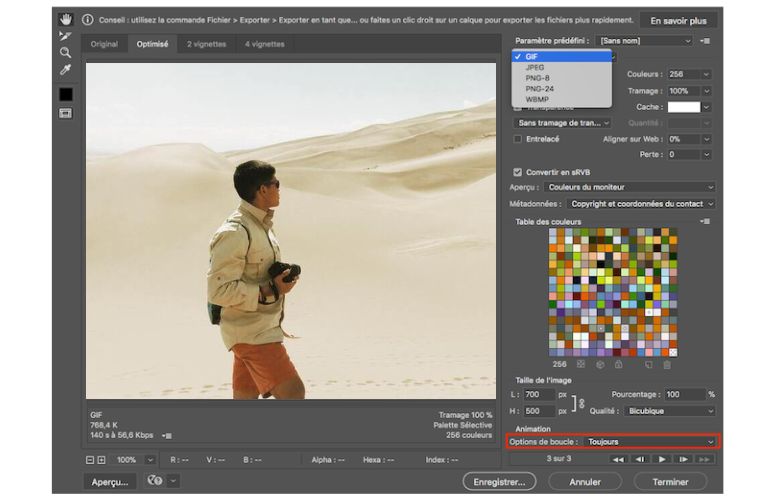Click the En savoir plus button
775x500 pixels.
(x=678, y=21)
